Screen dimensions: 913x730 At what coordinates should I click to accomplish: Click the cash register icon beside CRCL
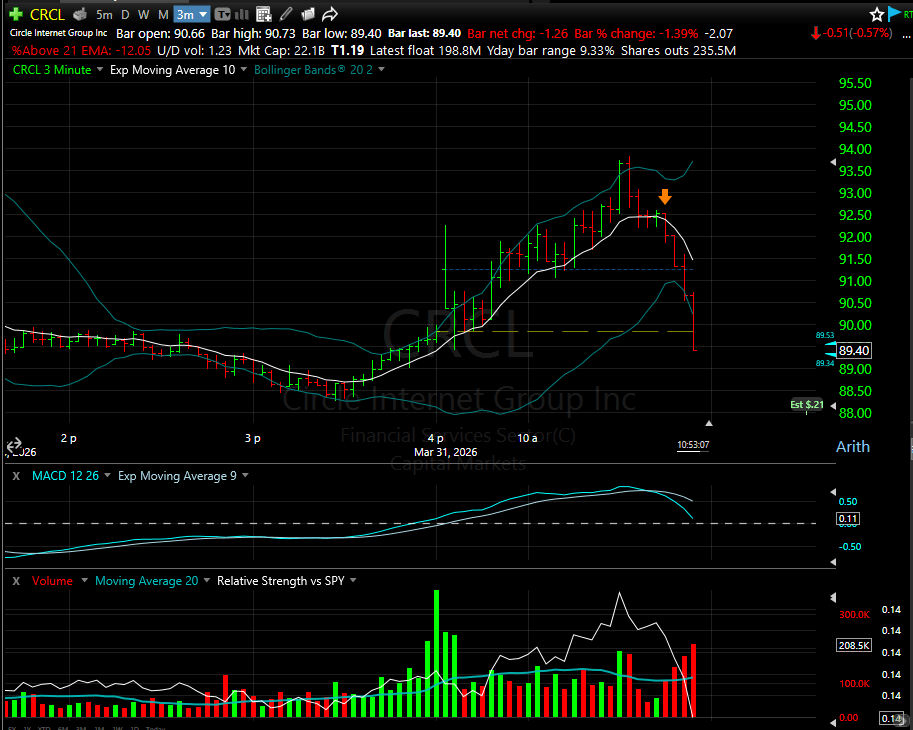click(78, 14)
